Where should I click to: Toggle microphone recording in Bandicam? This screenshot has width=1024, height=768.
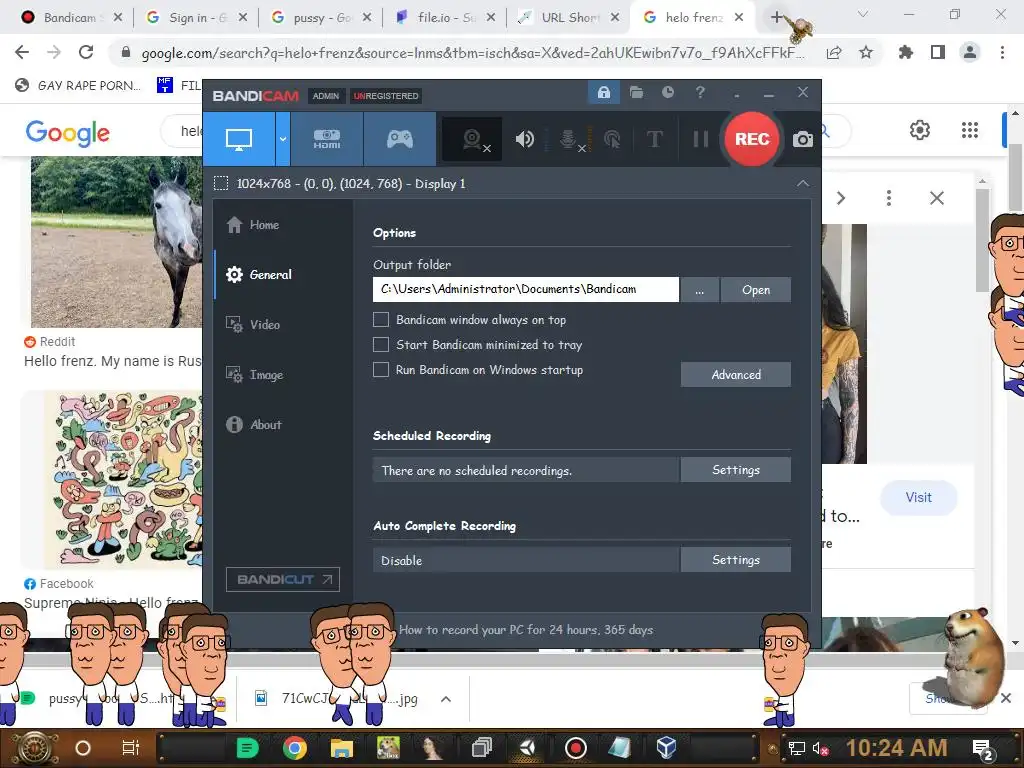tap(569, 139)
